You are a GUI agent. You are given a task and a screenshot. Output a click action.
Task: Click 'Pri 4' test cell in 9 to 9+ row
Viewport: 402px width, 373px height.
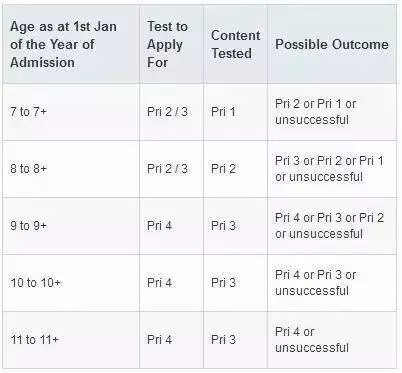pos(159,226)
